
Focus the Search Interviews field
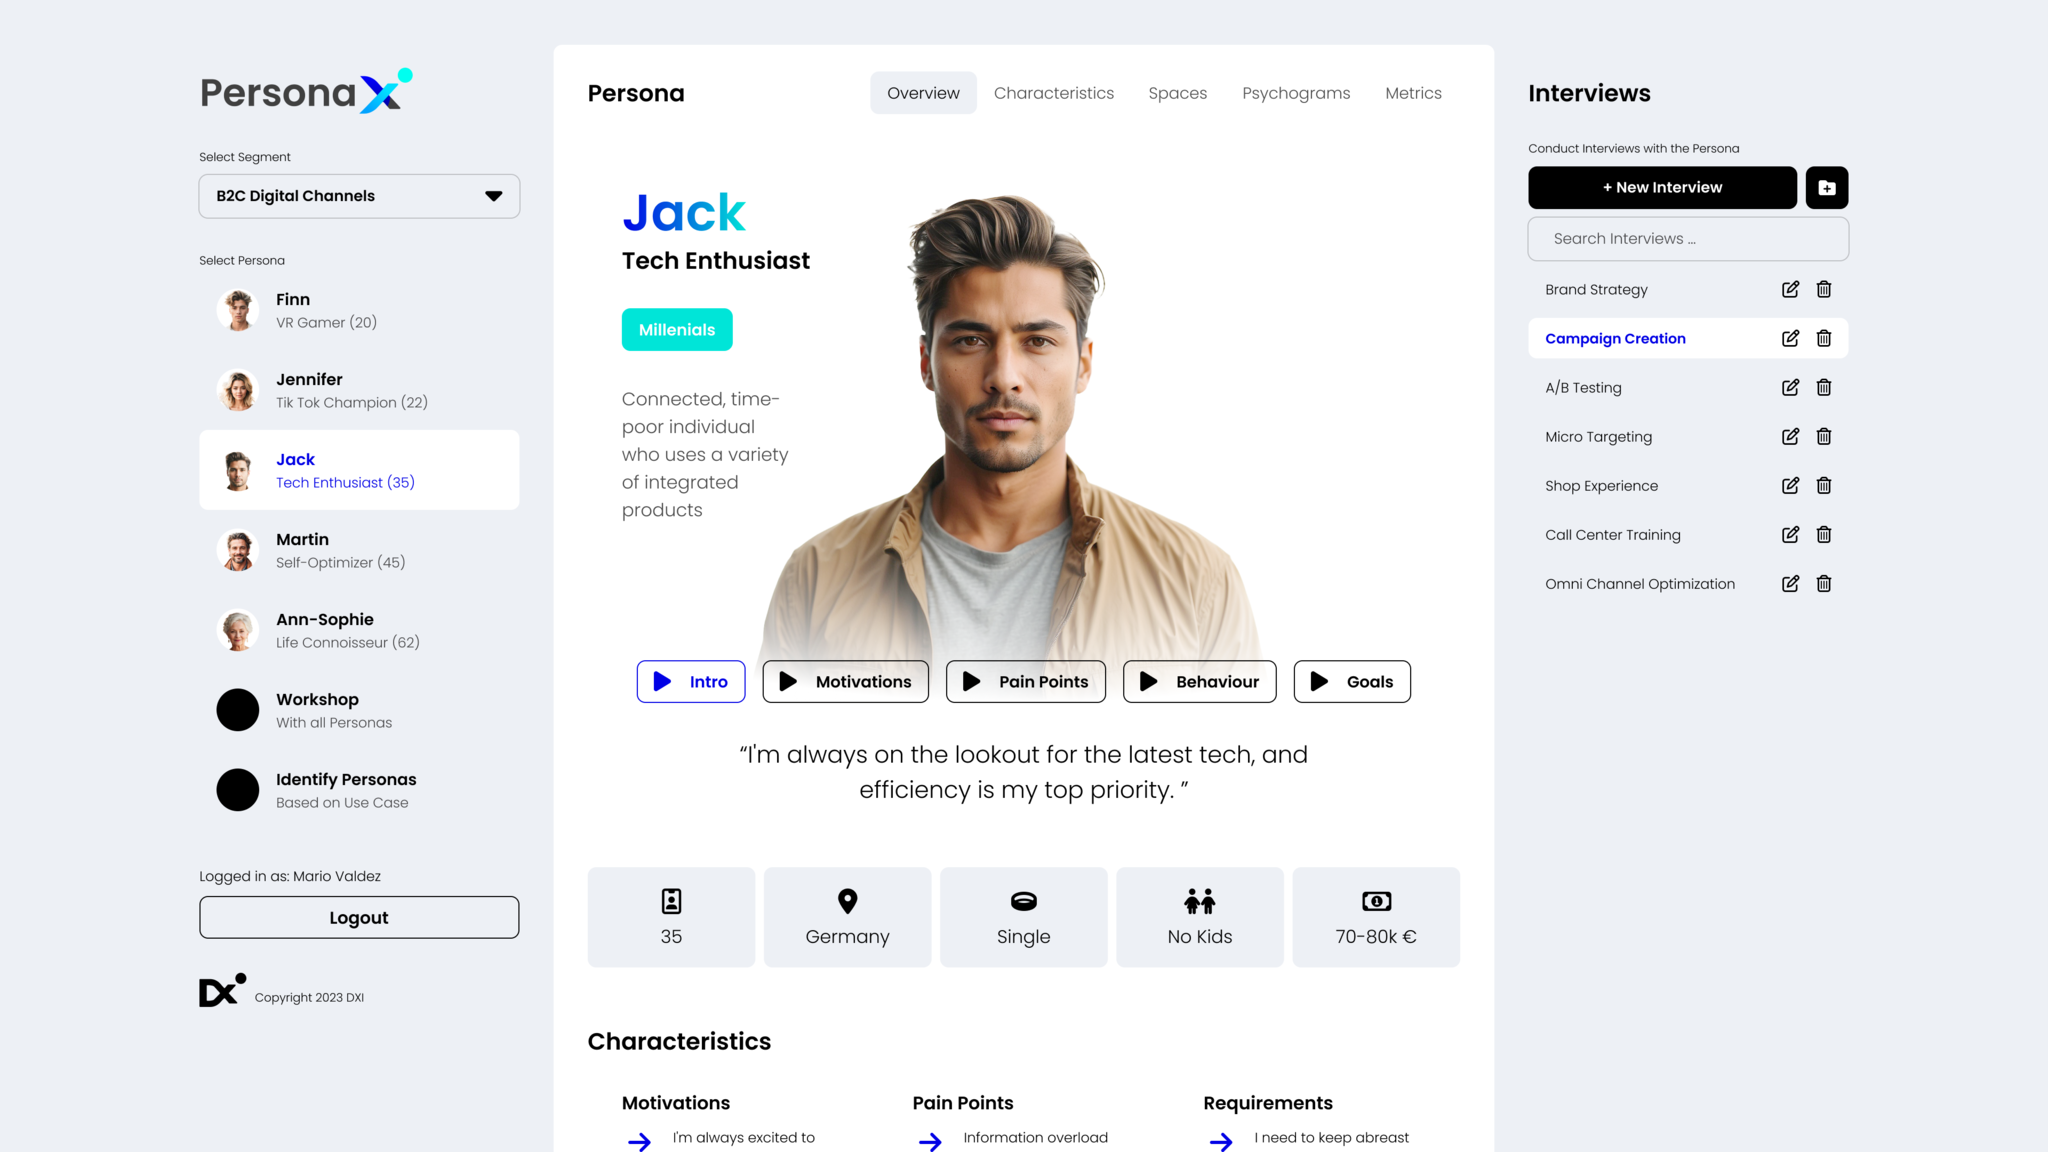pyautogui.click(x=1688, y=239)
